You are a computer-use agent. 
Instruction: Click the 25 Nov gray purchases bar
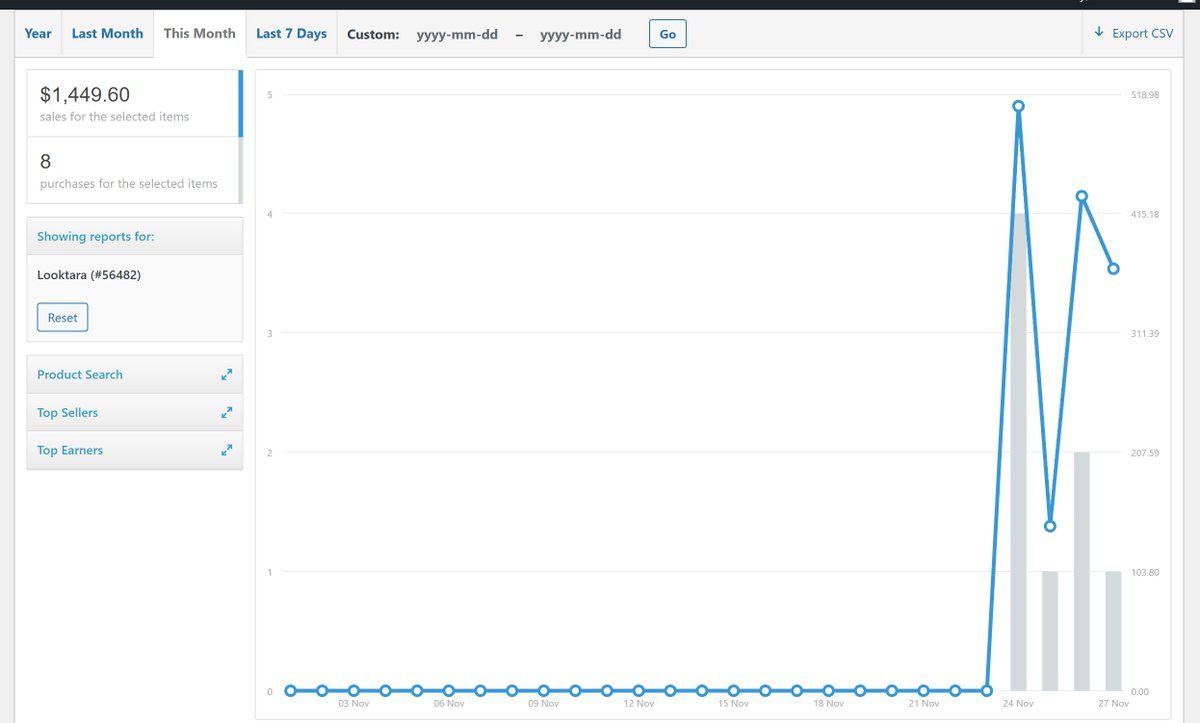point(1050,631)
